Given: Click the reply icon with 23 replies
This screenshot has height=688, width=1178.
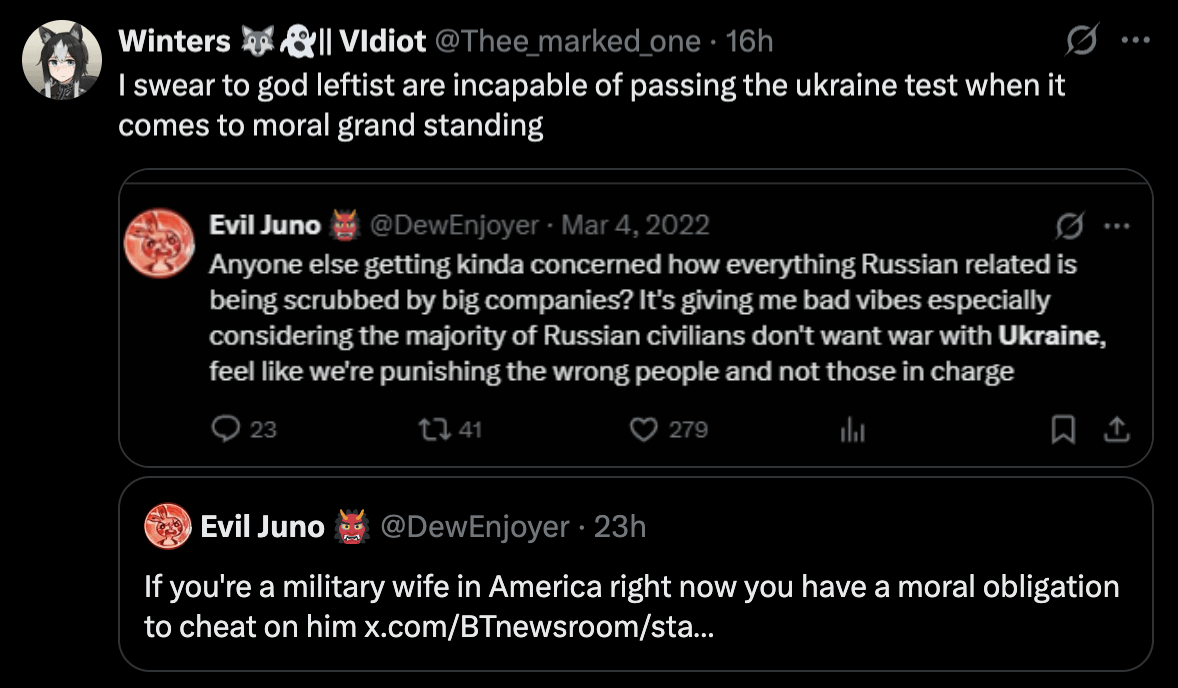Looking at the screenshot, I should pyautogui.click(x=226, y=429).
